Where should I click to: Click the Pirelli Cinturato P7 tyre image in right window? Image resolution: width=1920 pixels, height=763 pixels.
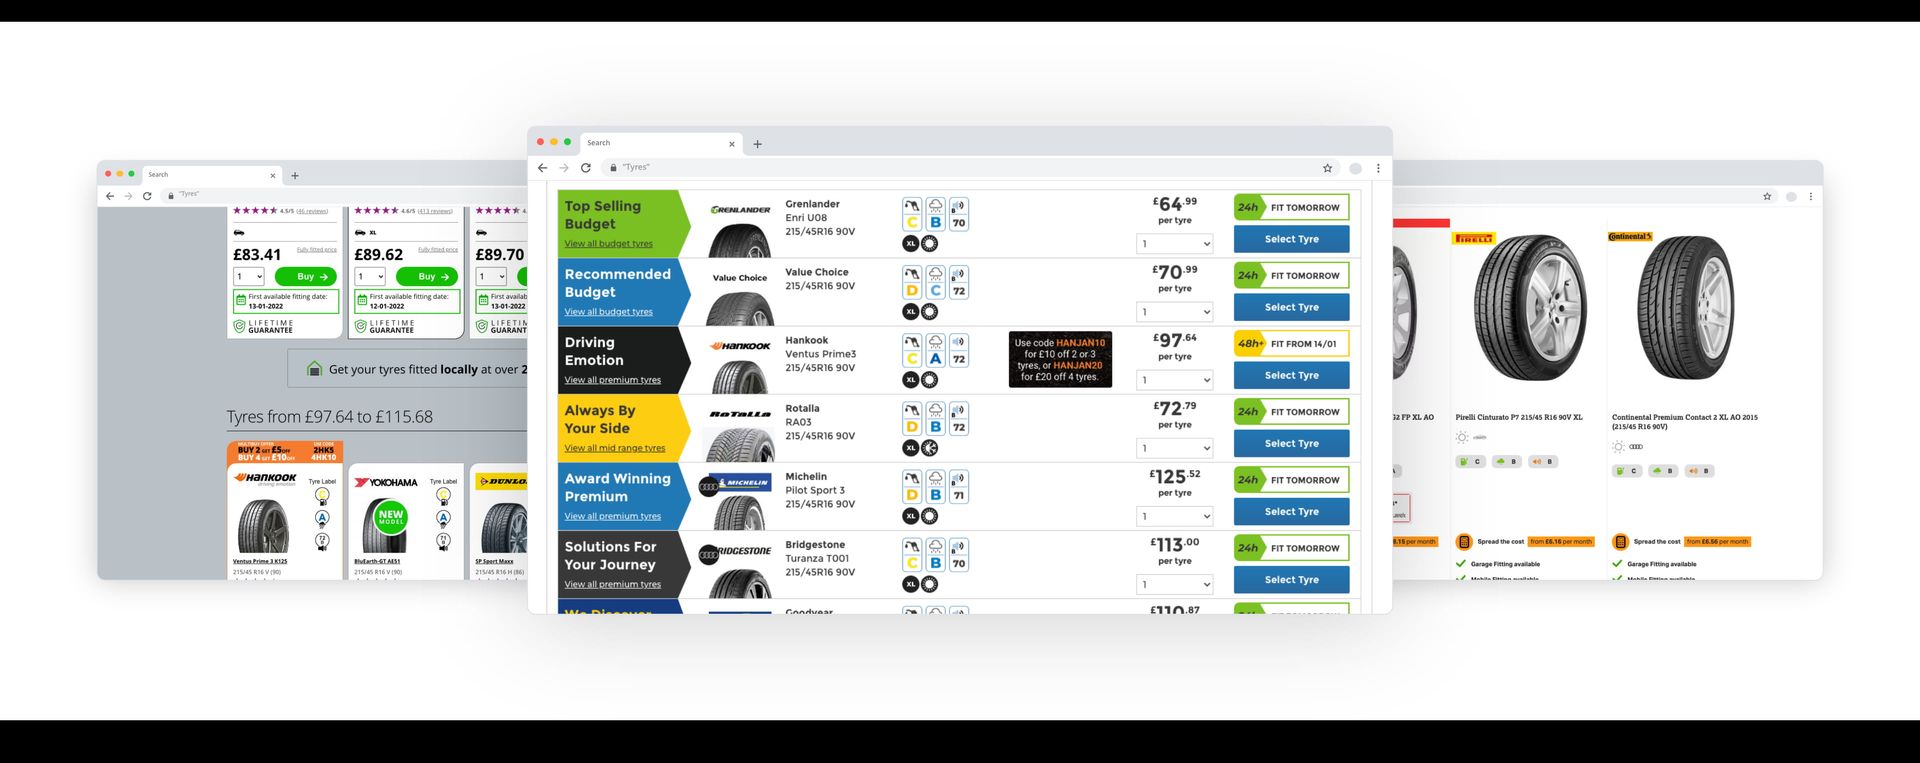coord(1529,310)
